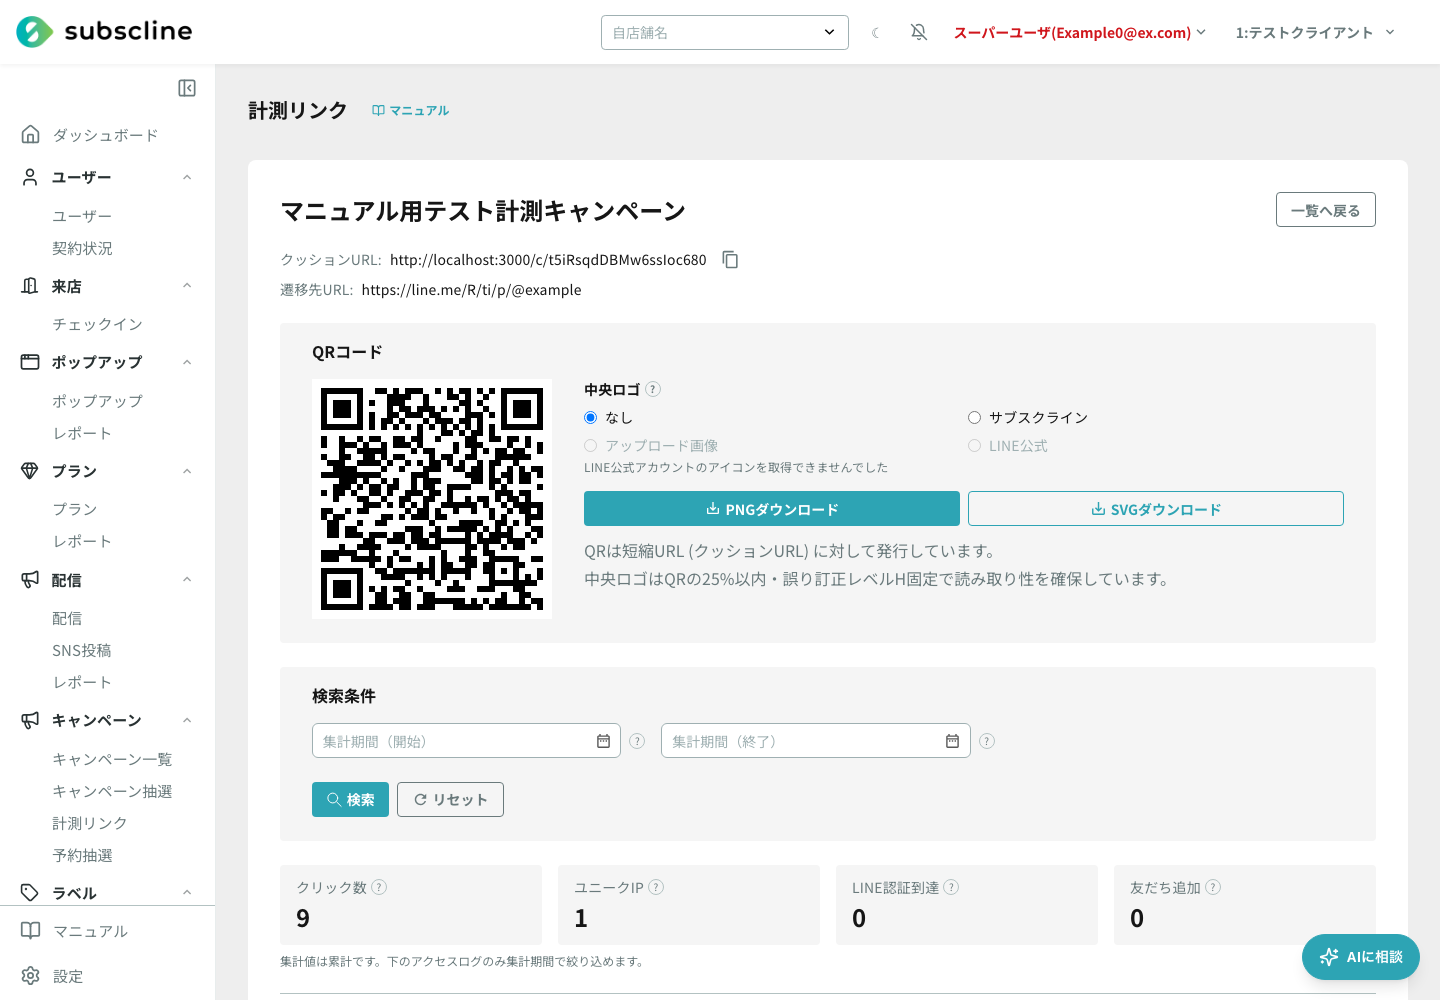
Task: Click help icon next to LINE認証到達
Action: pos(951,887)
